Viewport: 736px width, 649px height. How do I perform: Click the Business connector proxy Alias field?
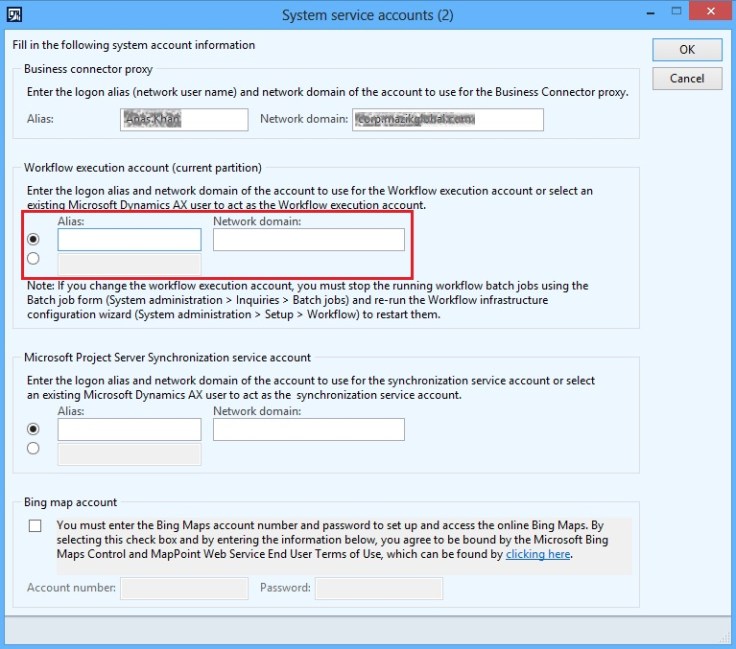pos(187,119)
